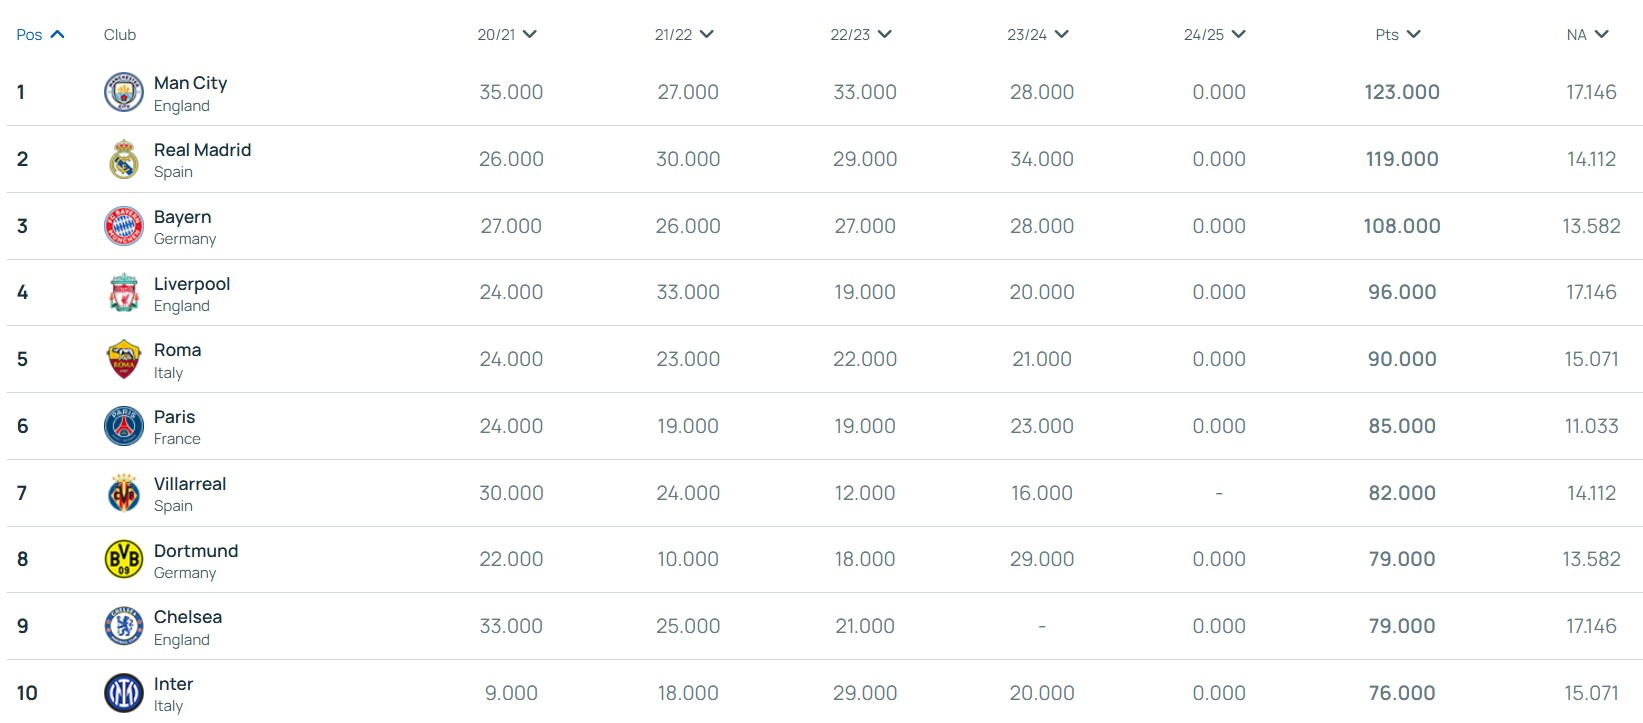Click the Inter club crest
This screenshot has height=723, width=1643.
(x=124, y=693)
